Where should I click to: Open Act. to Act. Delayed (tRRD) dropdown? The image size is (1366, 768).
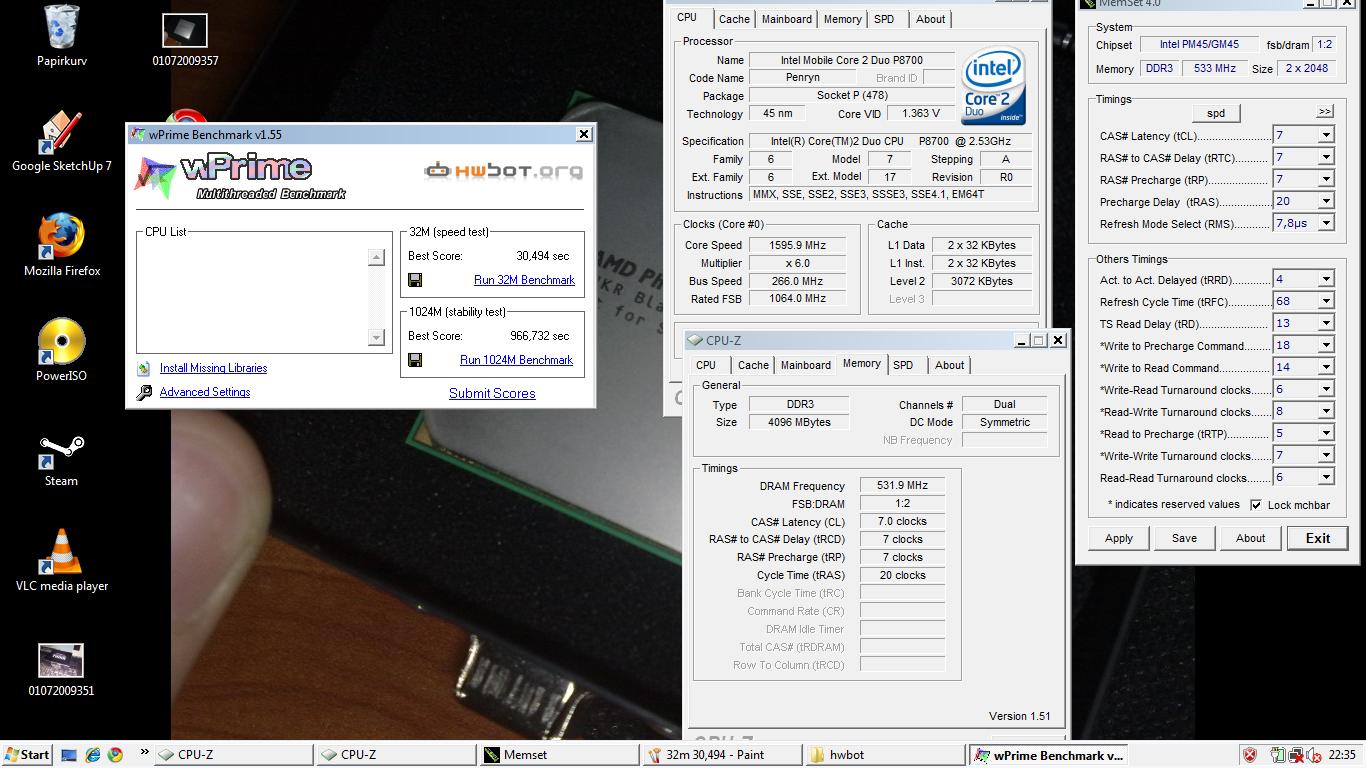click(1326, 279)
